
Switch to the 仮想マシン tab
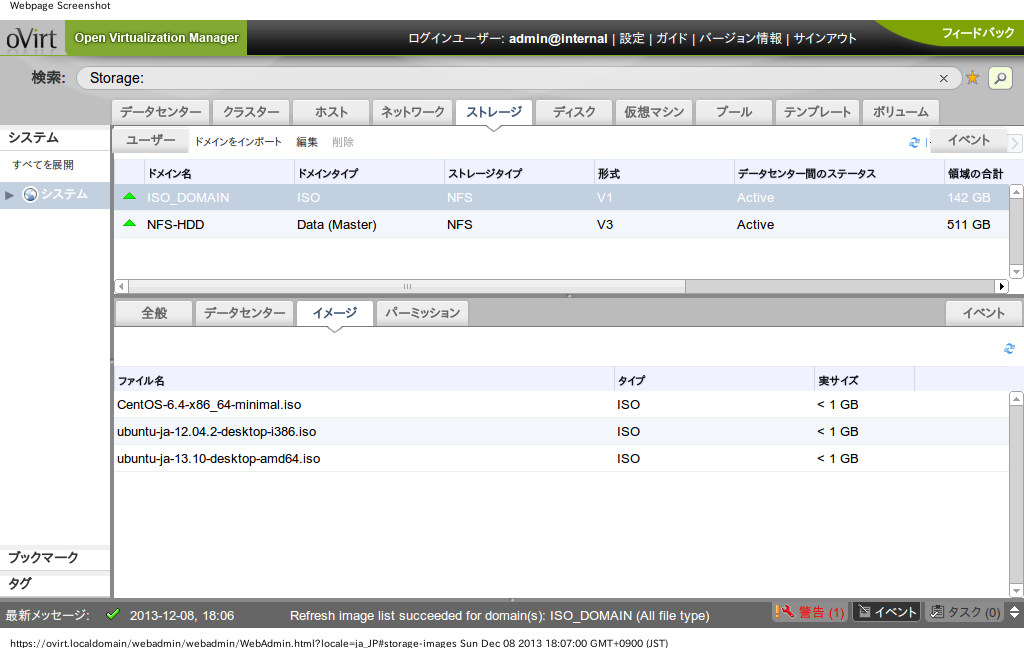654,112
